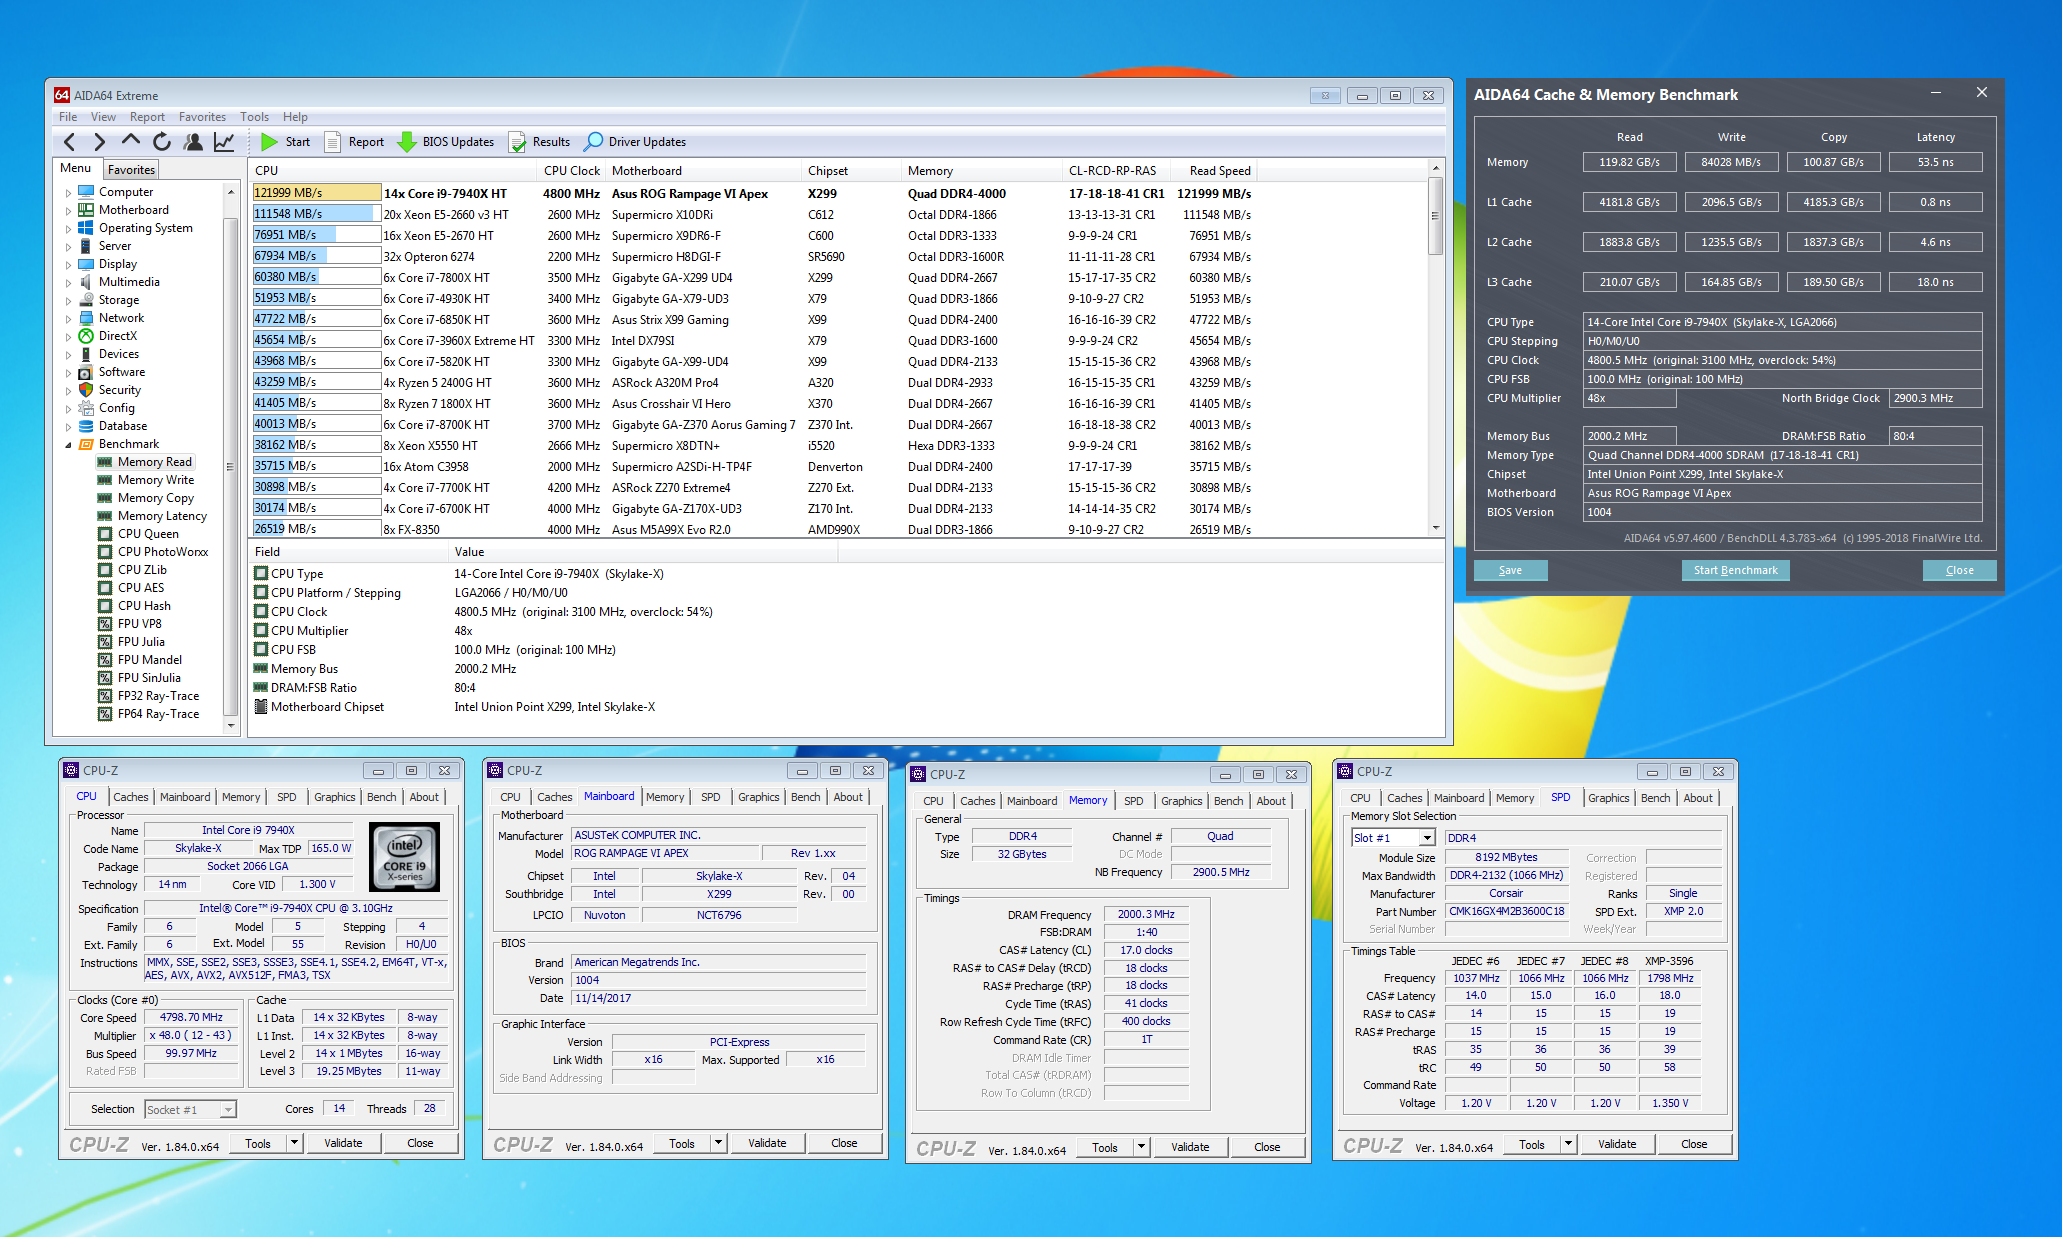
Task: Open the Report wizard from toolbar
Action: [x=354, y=142]
